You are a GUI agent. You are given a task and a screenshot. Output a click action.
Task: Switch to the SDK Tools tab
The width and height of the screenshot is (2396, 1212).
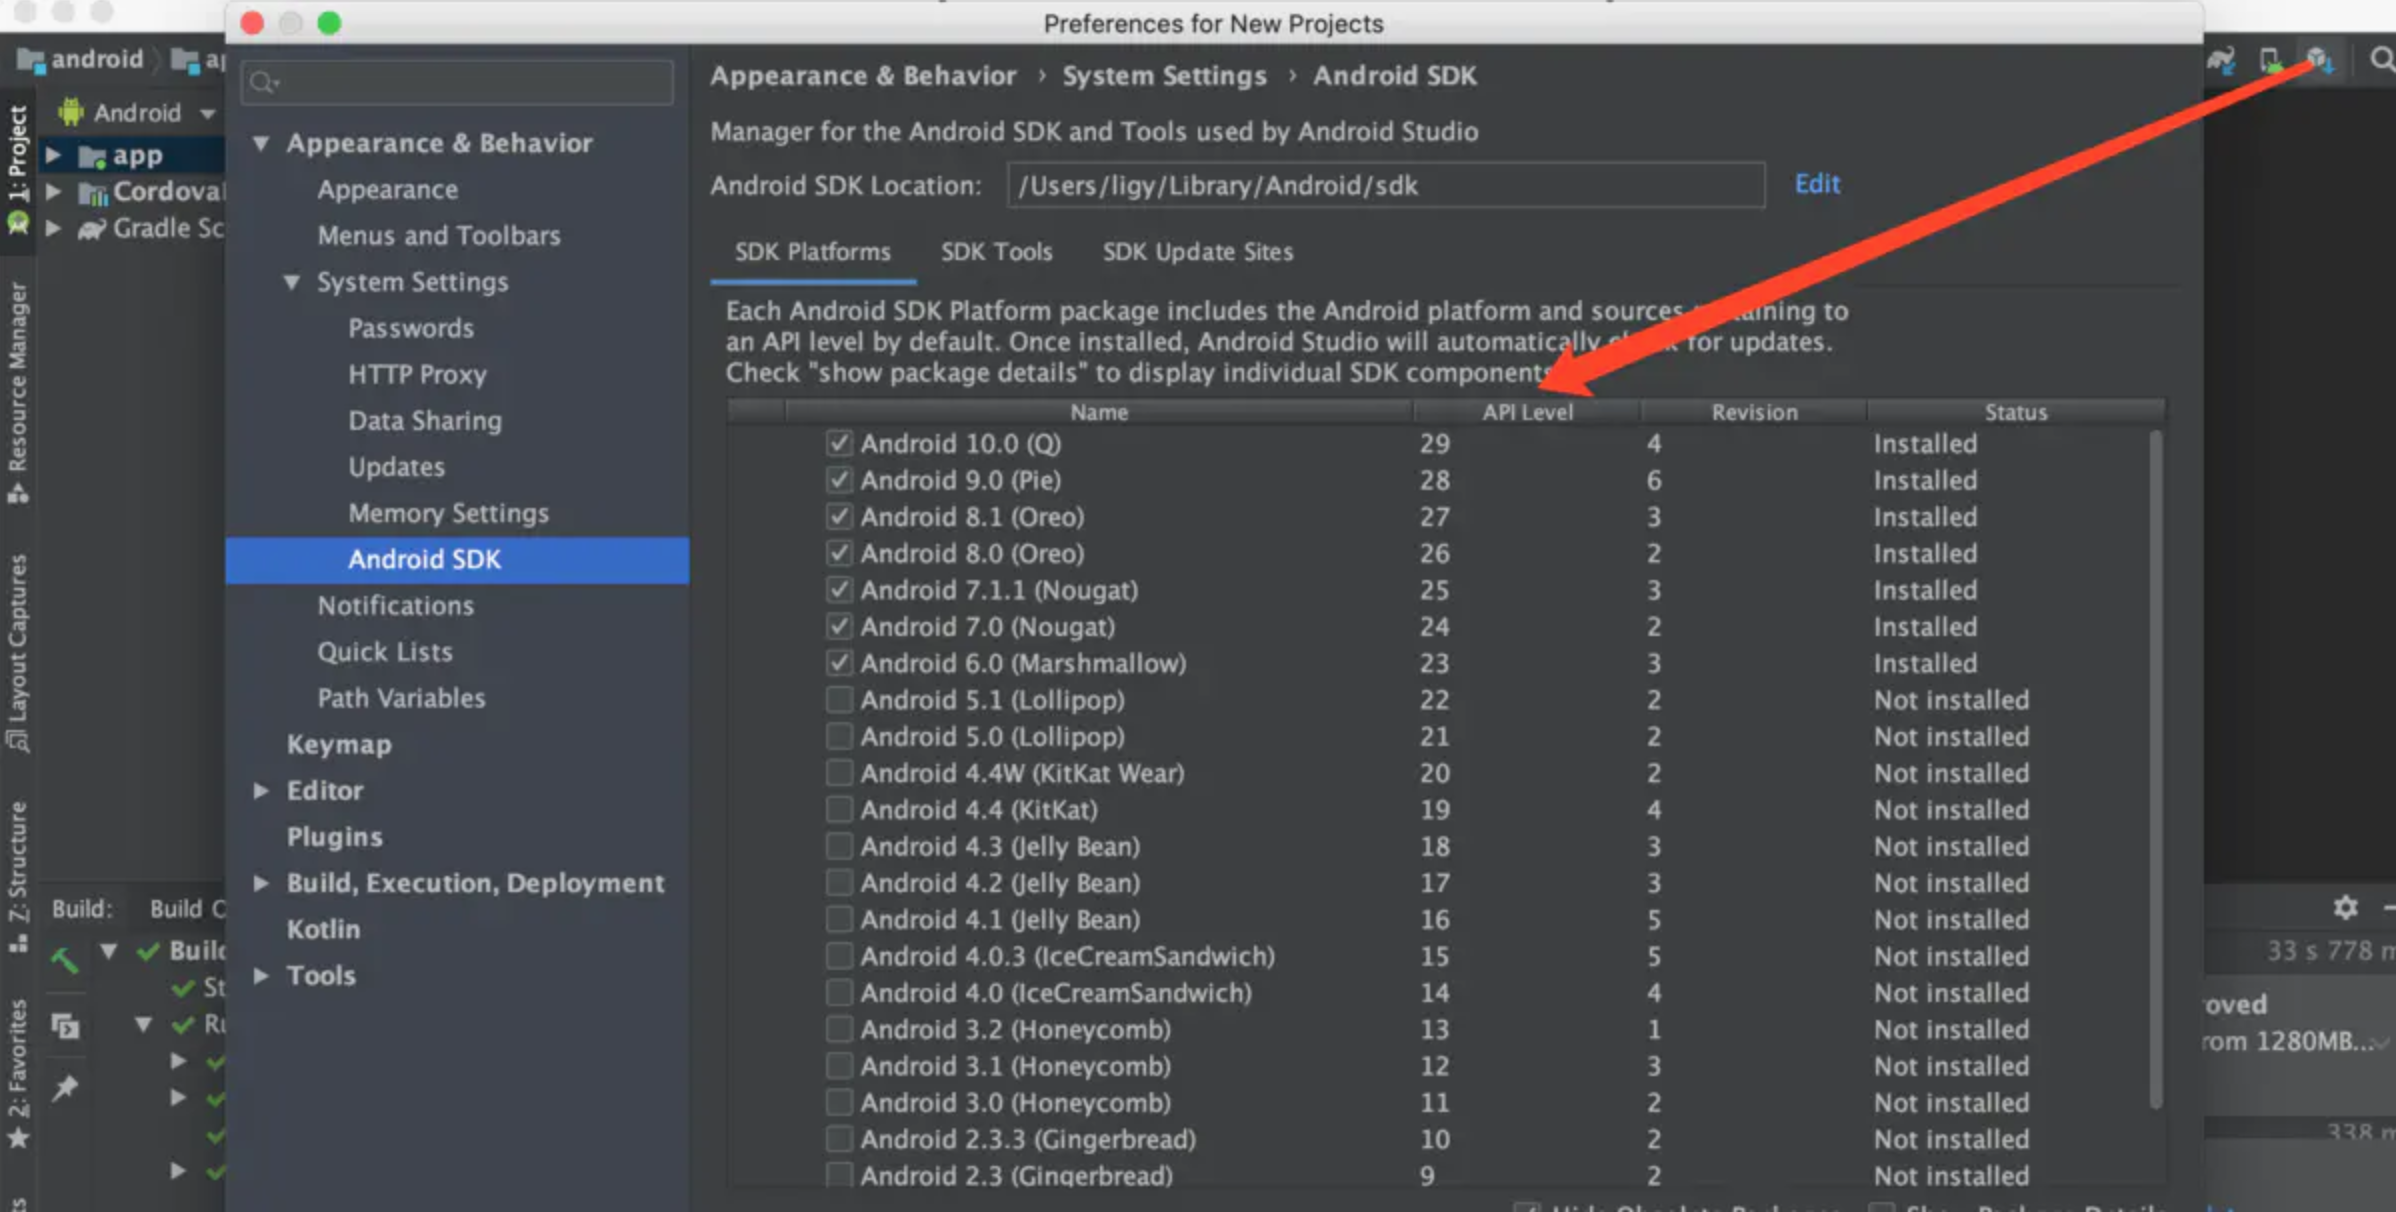(x=996, y=252)
